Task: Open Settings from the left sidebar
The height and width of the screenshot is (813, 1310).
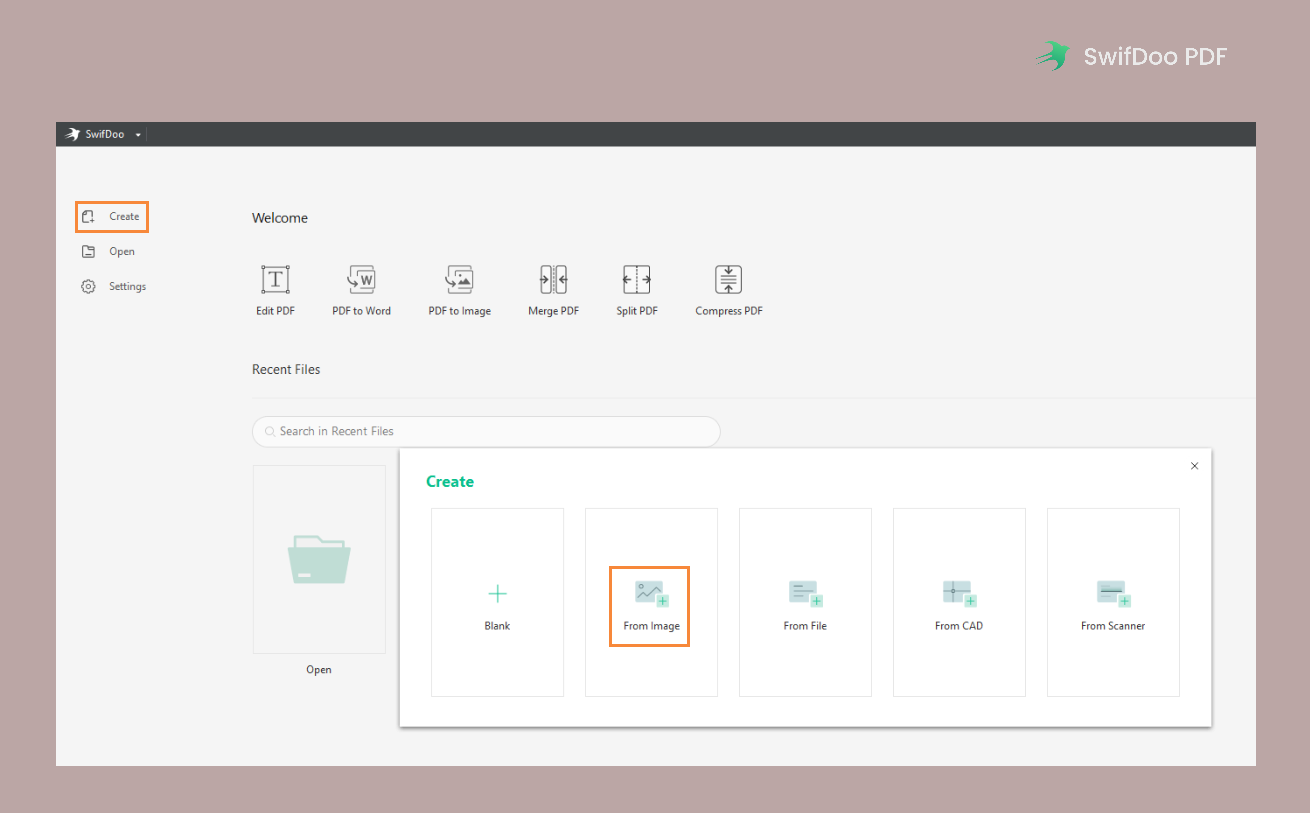Action: pos(114,287)
